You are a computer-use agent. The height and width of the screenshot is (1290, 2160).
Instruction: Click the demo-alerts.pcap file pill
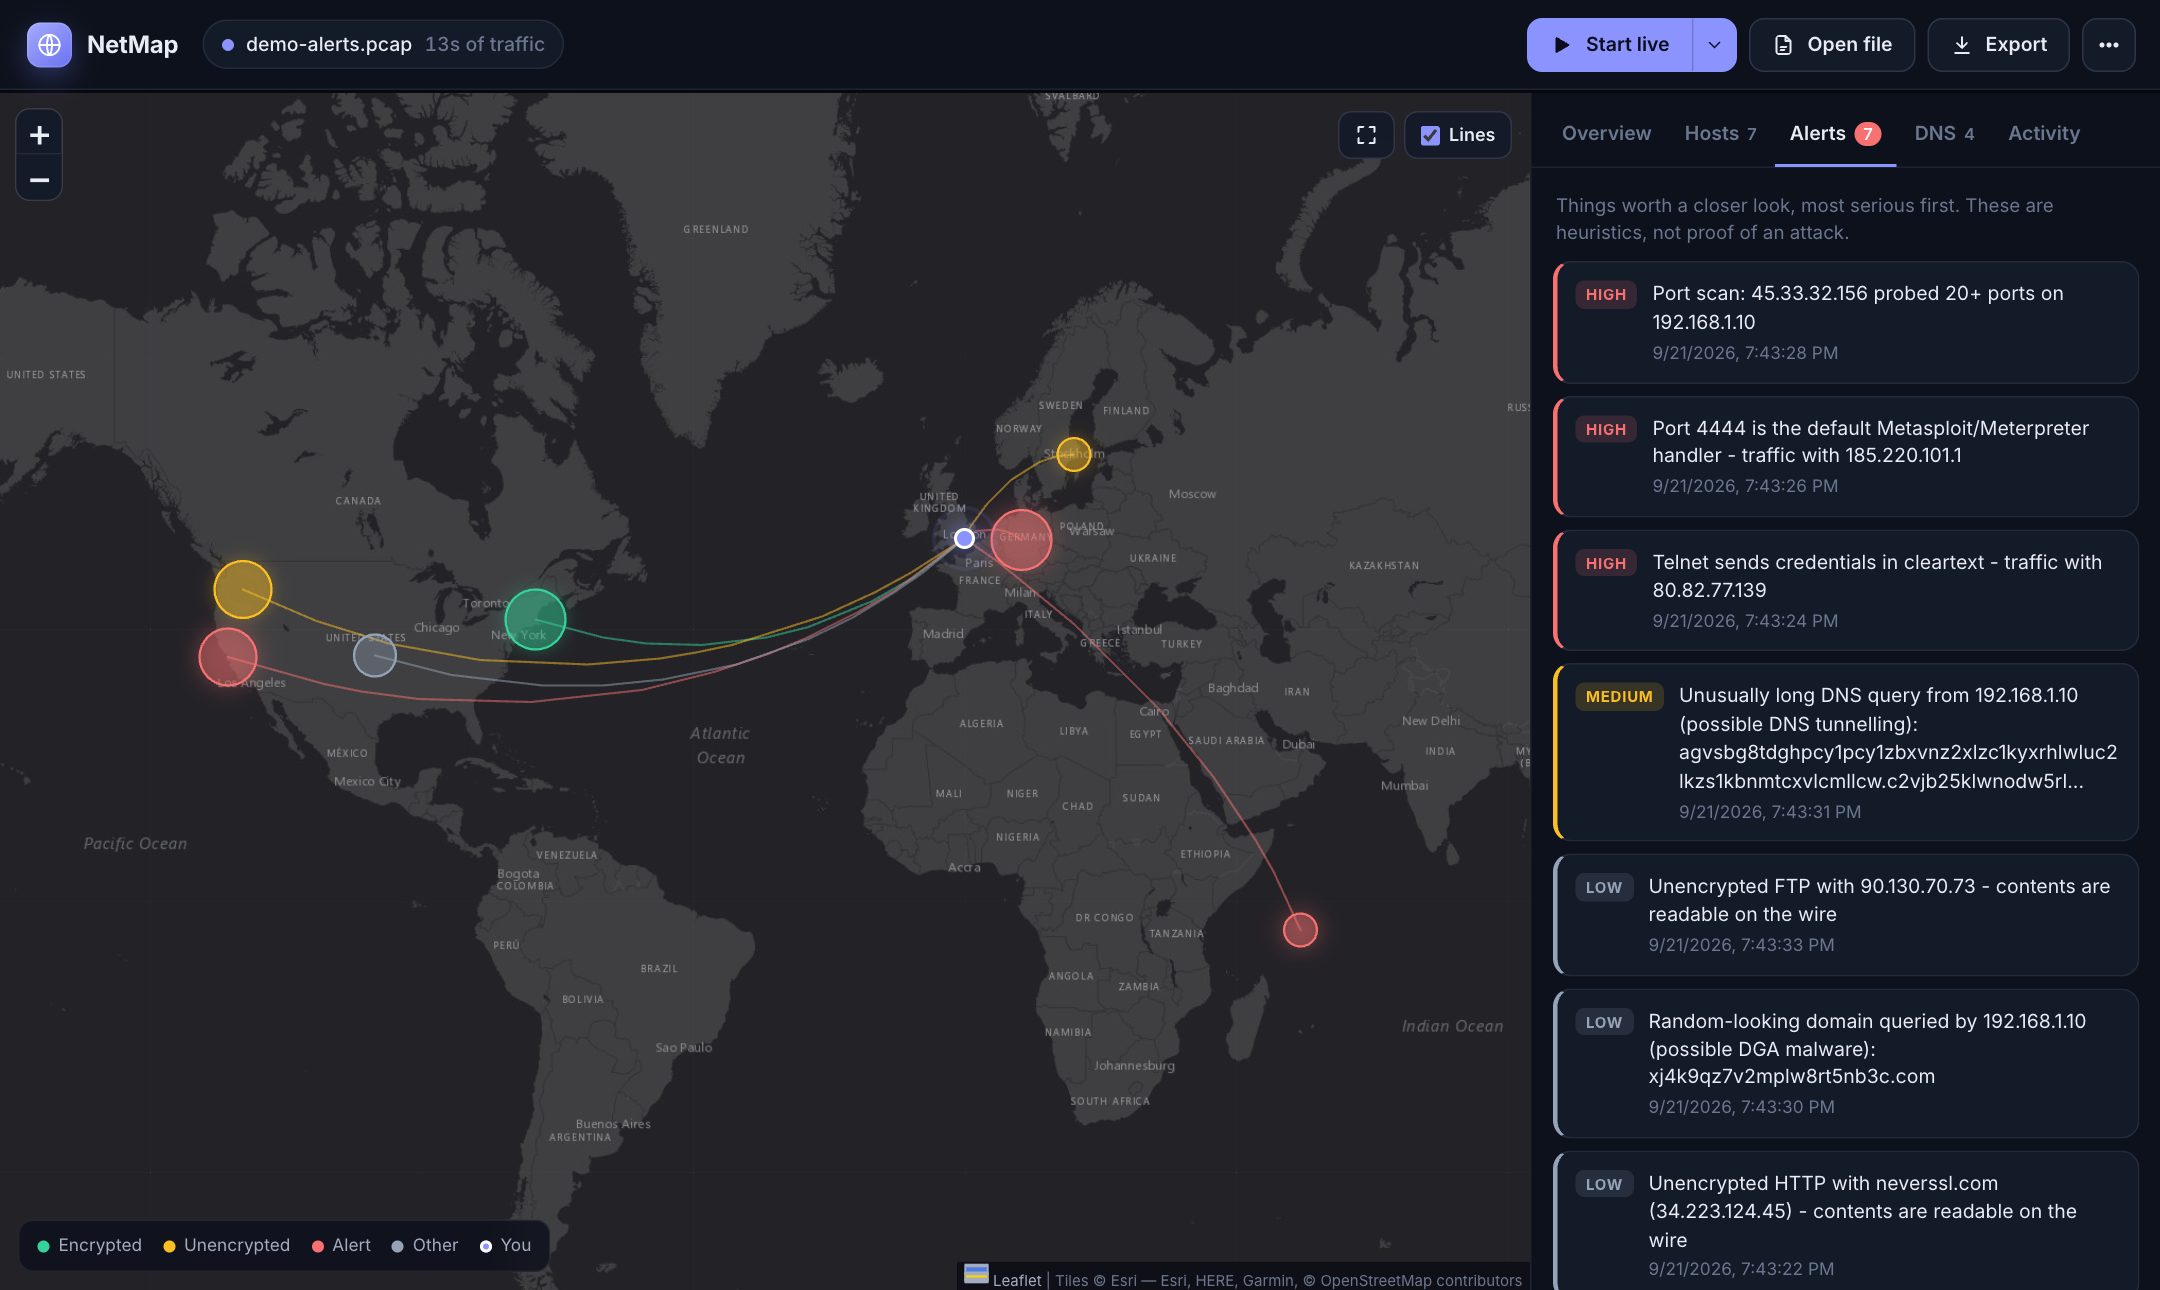pyautogui.click(x=383, y=45)
